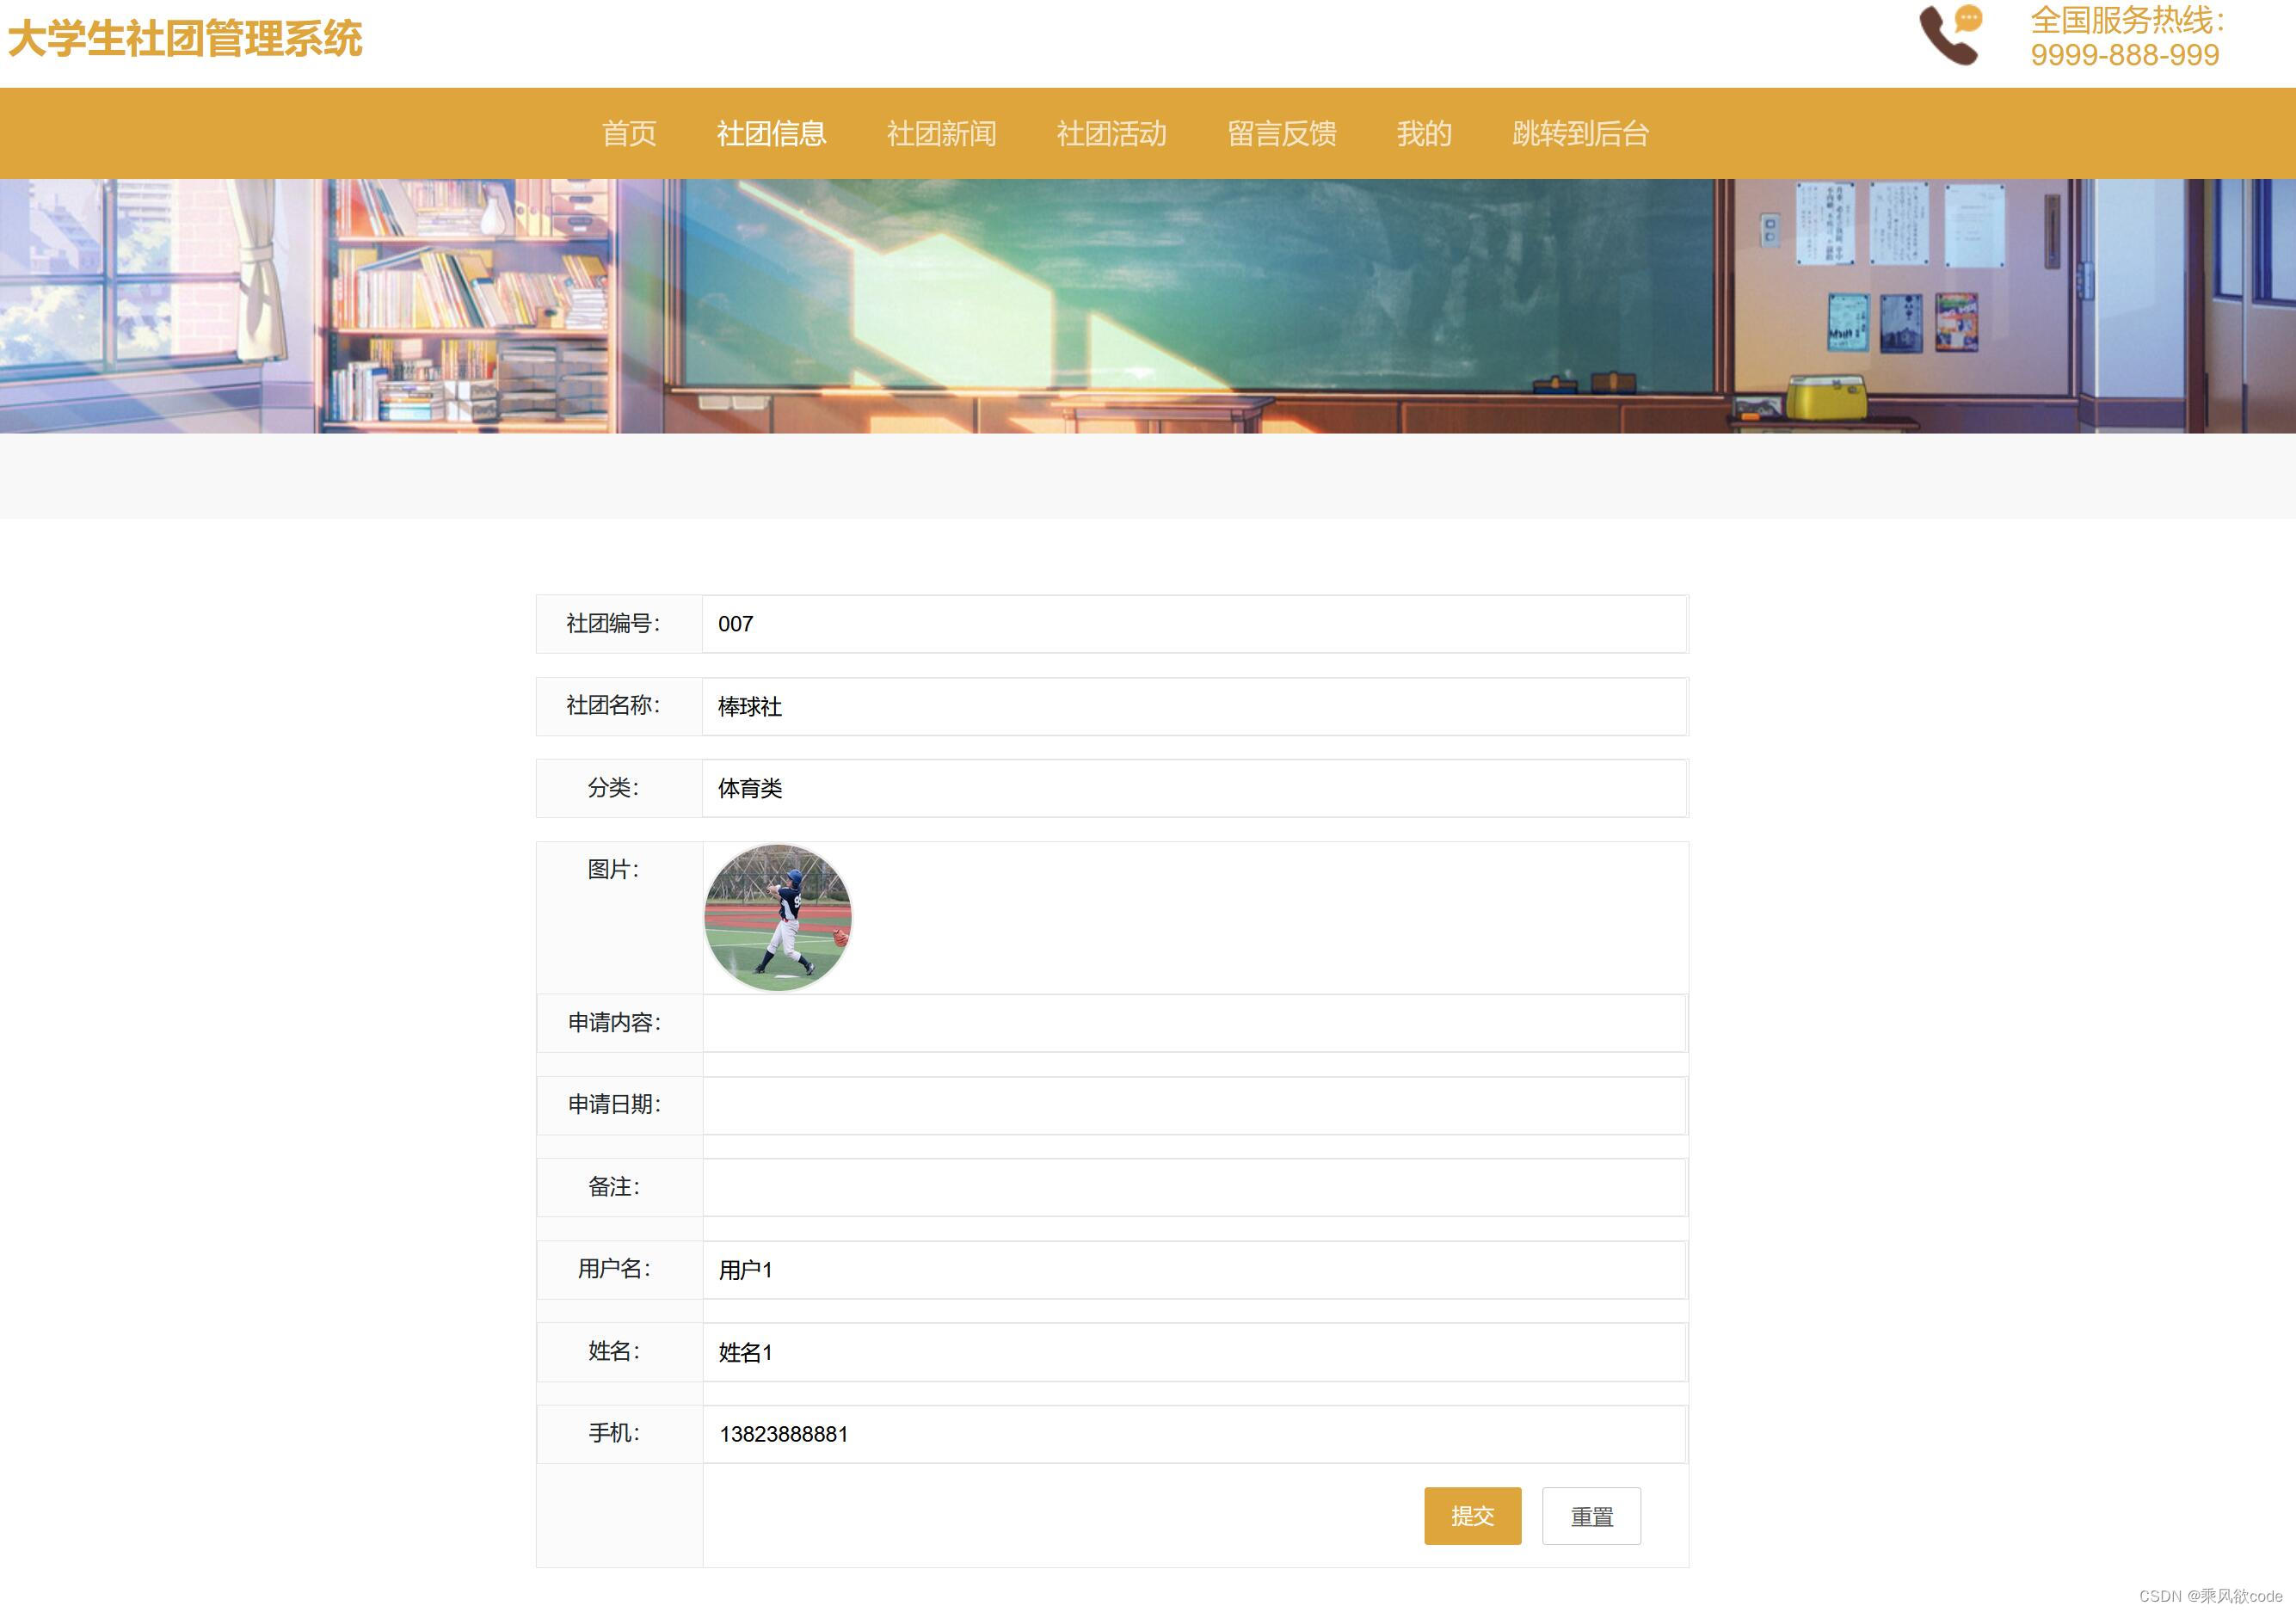The height and width of the screenshot is (1612, 2296).
Task: Click the 社团编号 field showing 007
Action: [1193, 624]
